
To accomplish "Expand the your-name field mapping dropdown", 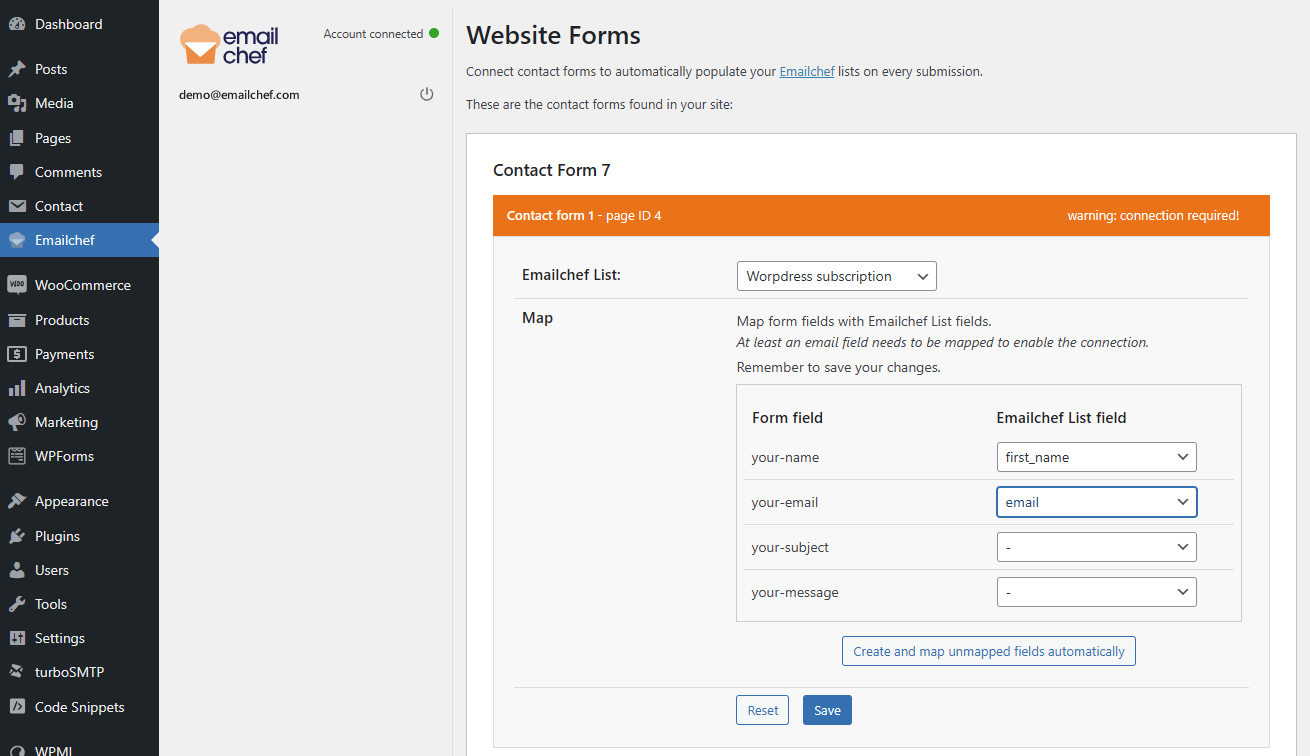I will (x=1097, y=457).
